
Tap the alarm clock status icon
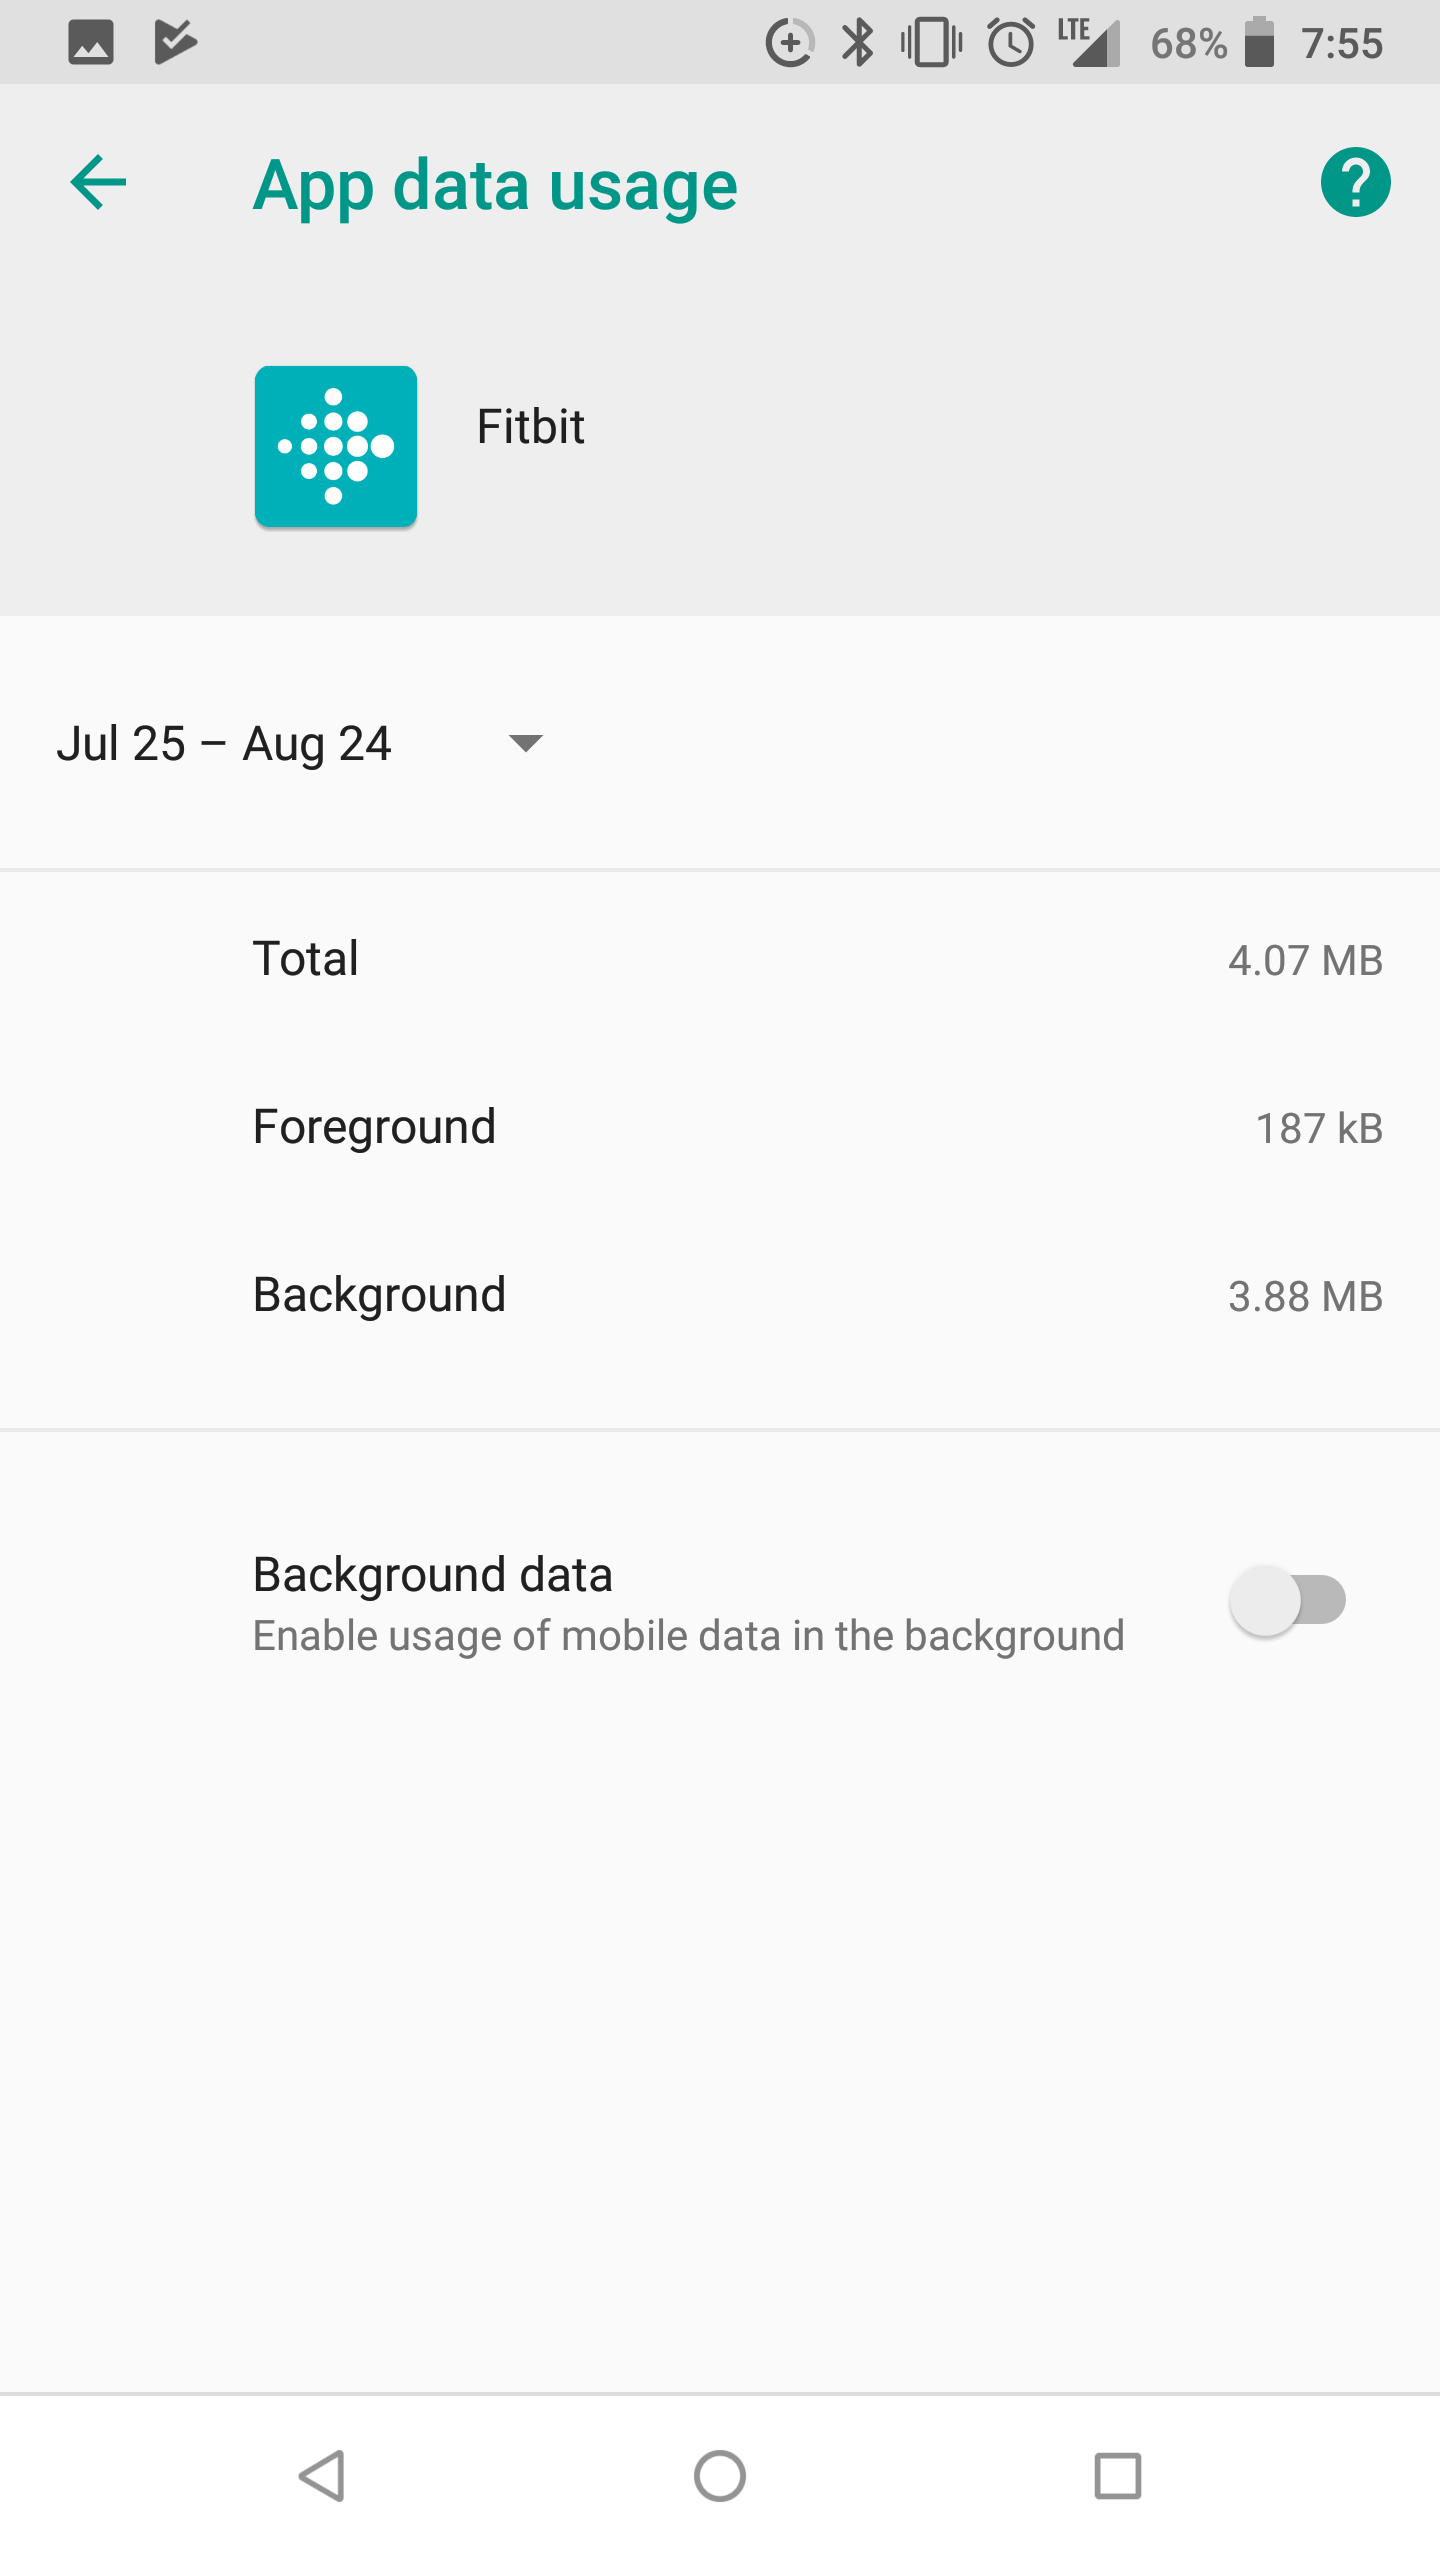point(1011,43)
